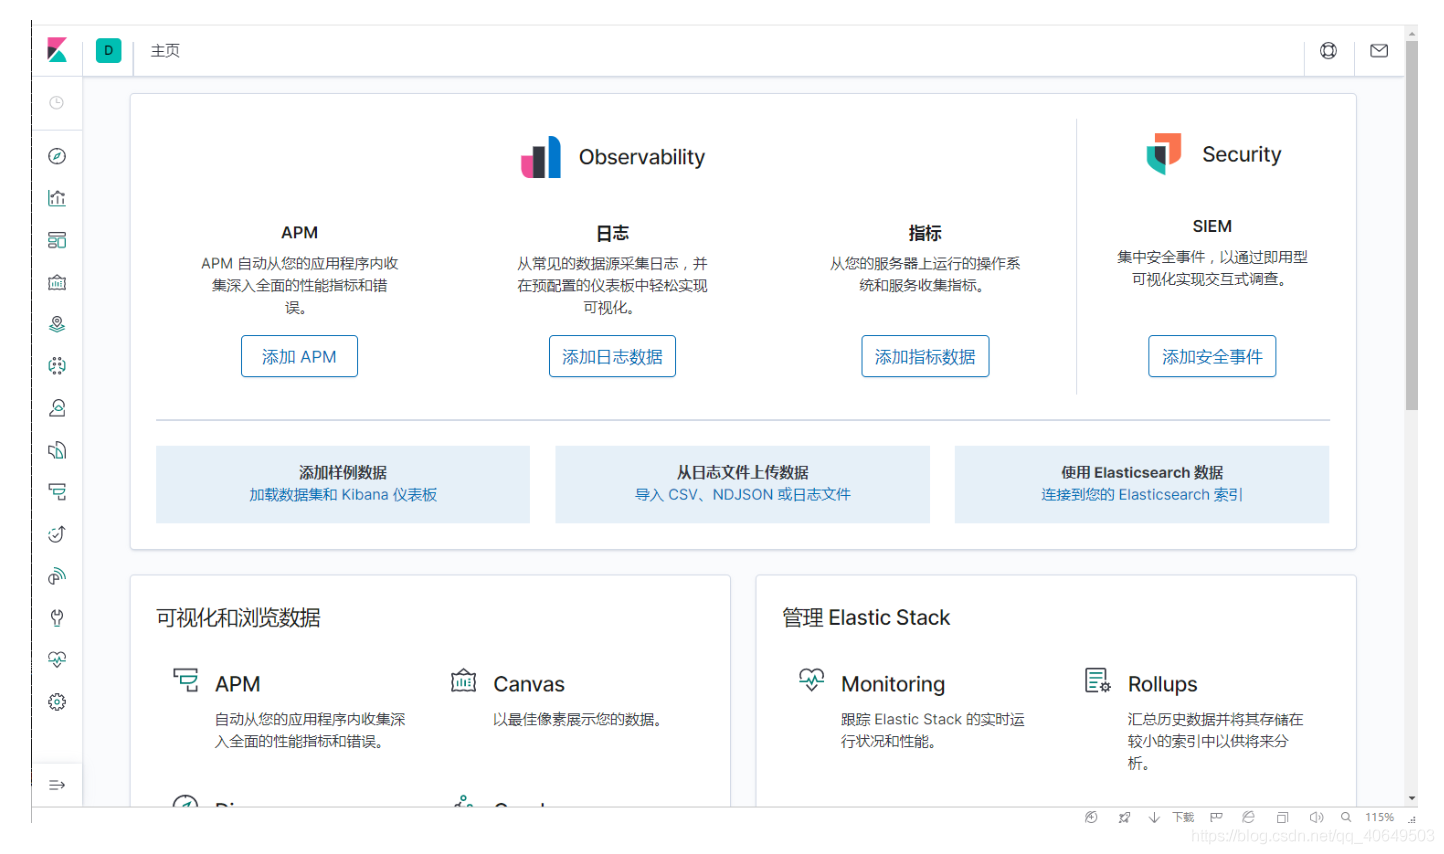Click the 指标 heading text

(925, 233)
